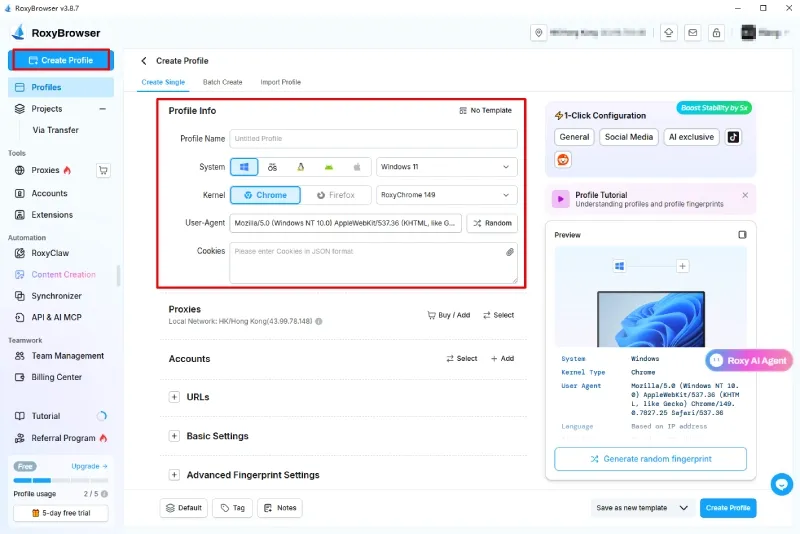Choose the Reddit configuration icon

tap(563, 160)
